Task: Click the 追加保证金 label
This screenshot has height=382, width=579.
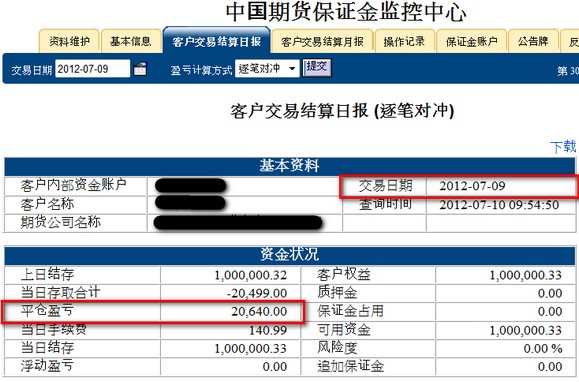Action: point(350,366)
